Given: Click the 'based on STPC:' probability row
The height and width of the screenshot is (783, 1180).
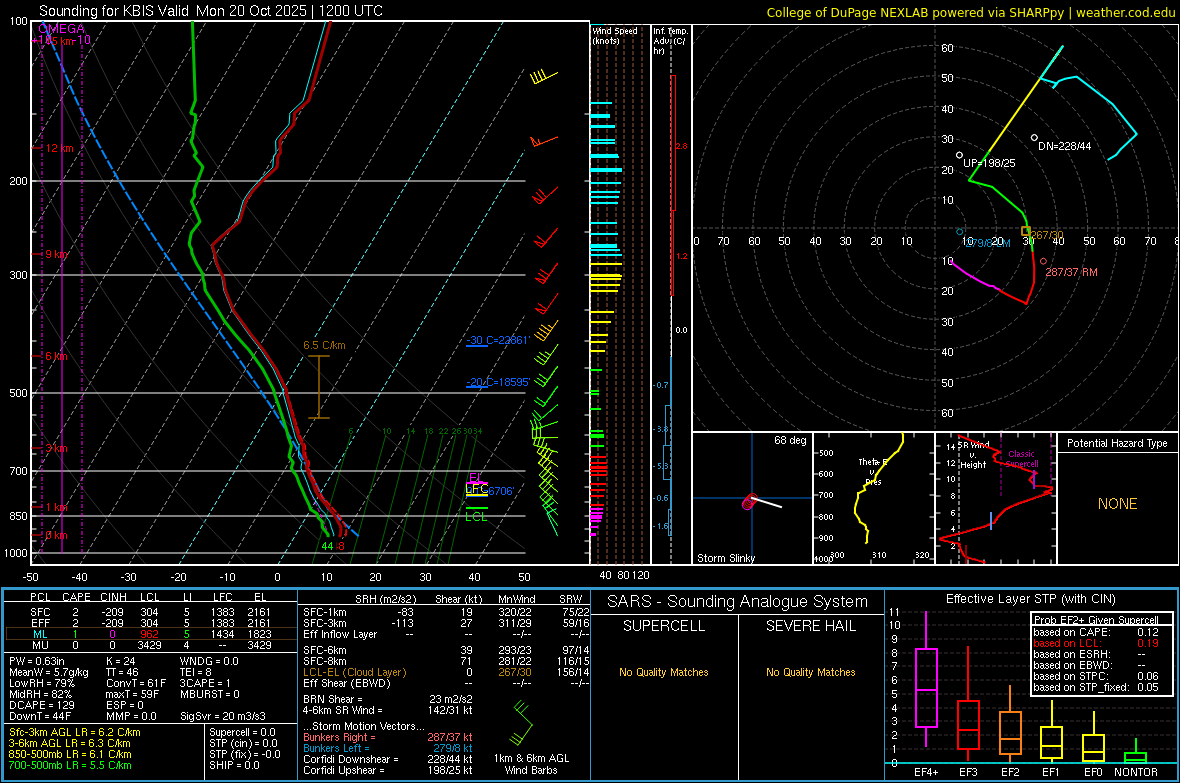Looking at the screenshot, I should click(1096, 676).
